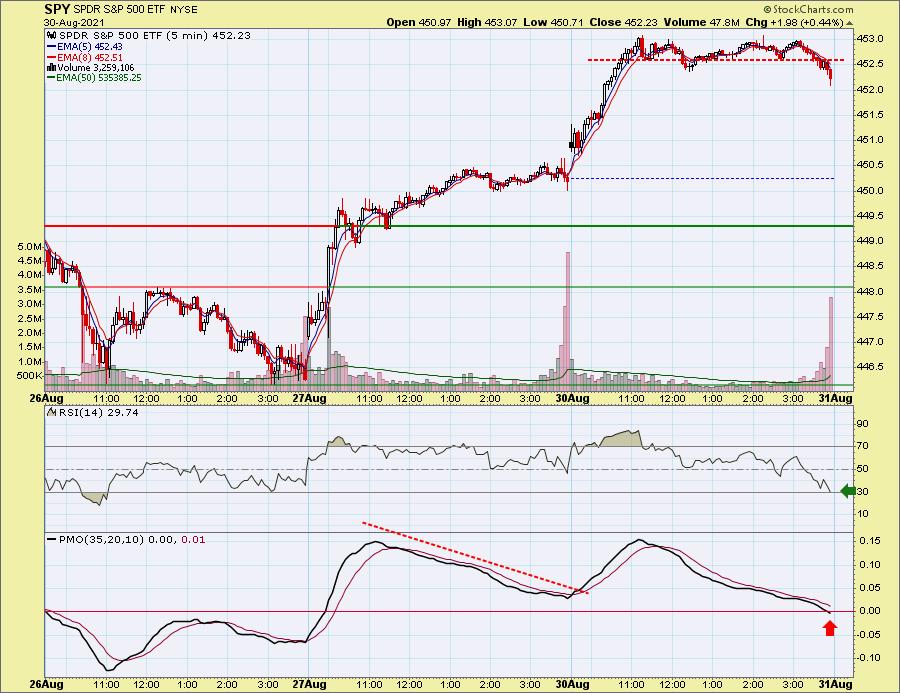Click the EMA(8) 452.51 legend entry
This screenshot has height=693, width=900.
89,57
